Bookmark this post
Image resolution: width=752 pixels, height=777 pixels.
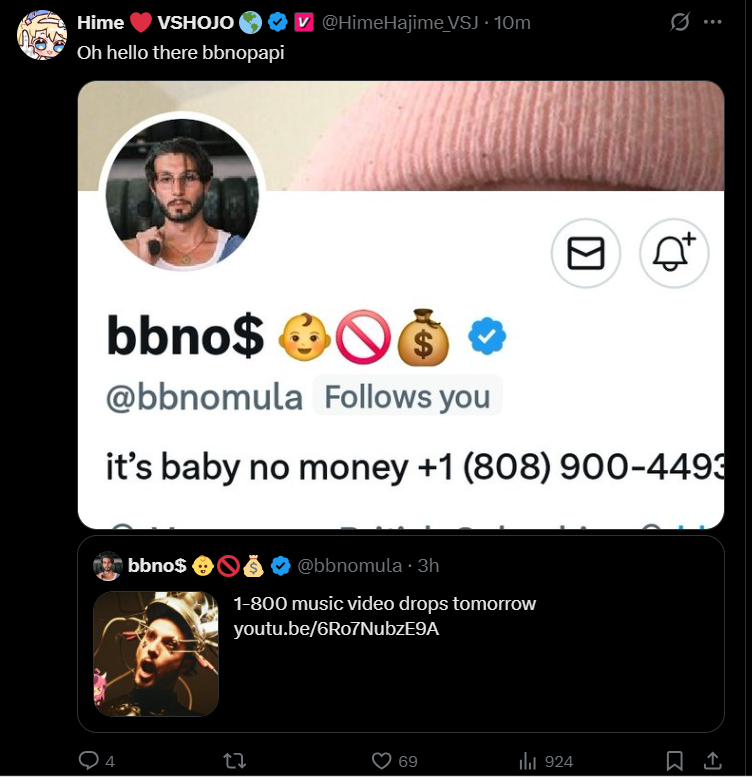pos(675,761)
